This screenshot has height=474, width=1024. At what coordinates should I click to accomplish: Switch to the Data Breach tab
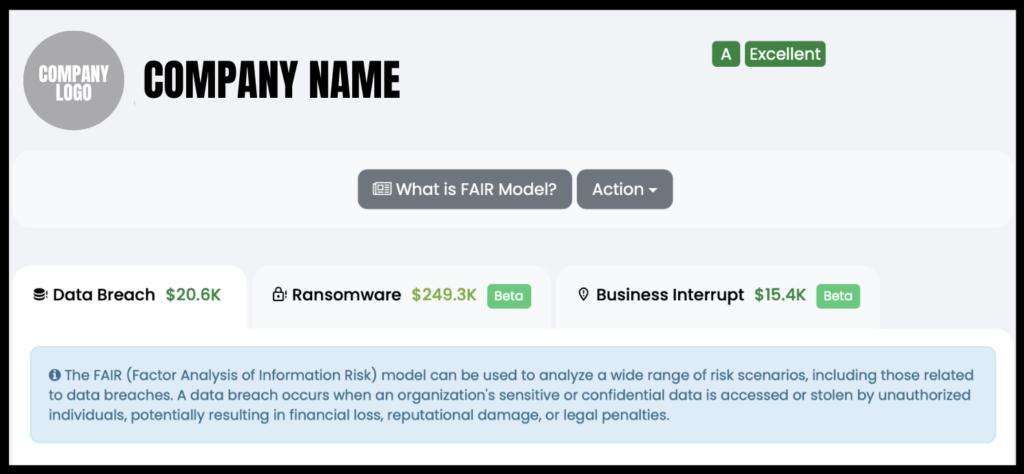pyautogui.click(x=104, y=295)
